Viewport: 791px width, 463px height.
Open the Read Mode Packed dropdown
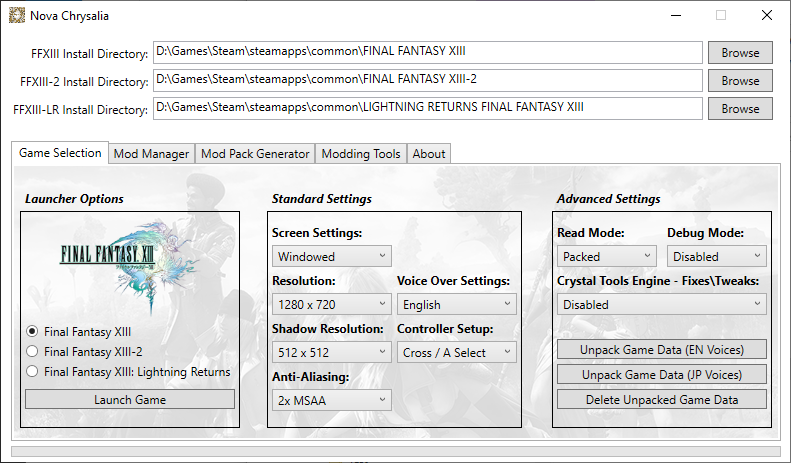click(x=606, y=256)
